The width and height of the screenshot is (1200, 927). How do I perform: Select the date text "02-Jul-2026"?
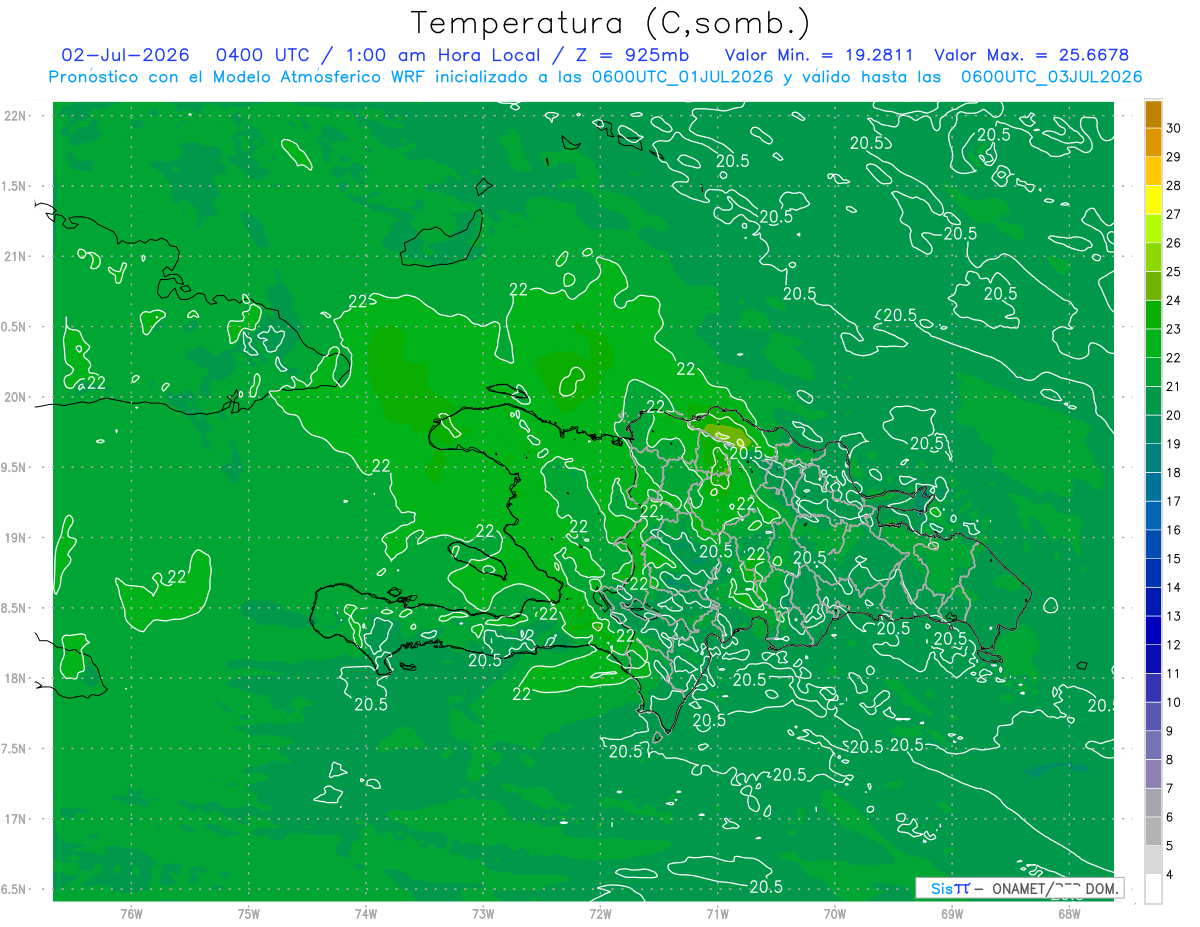click(125, 55)
